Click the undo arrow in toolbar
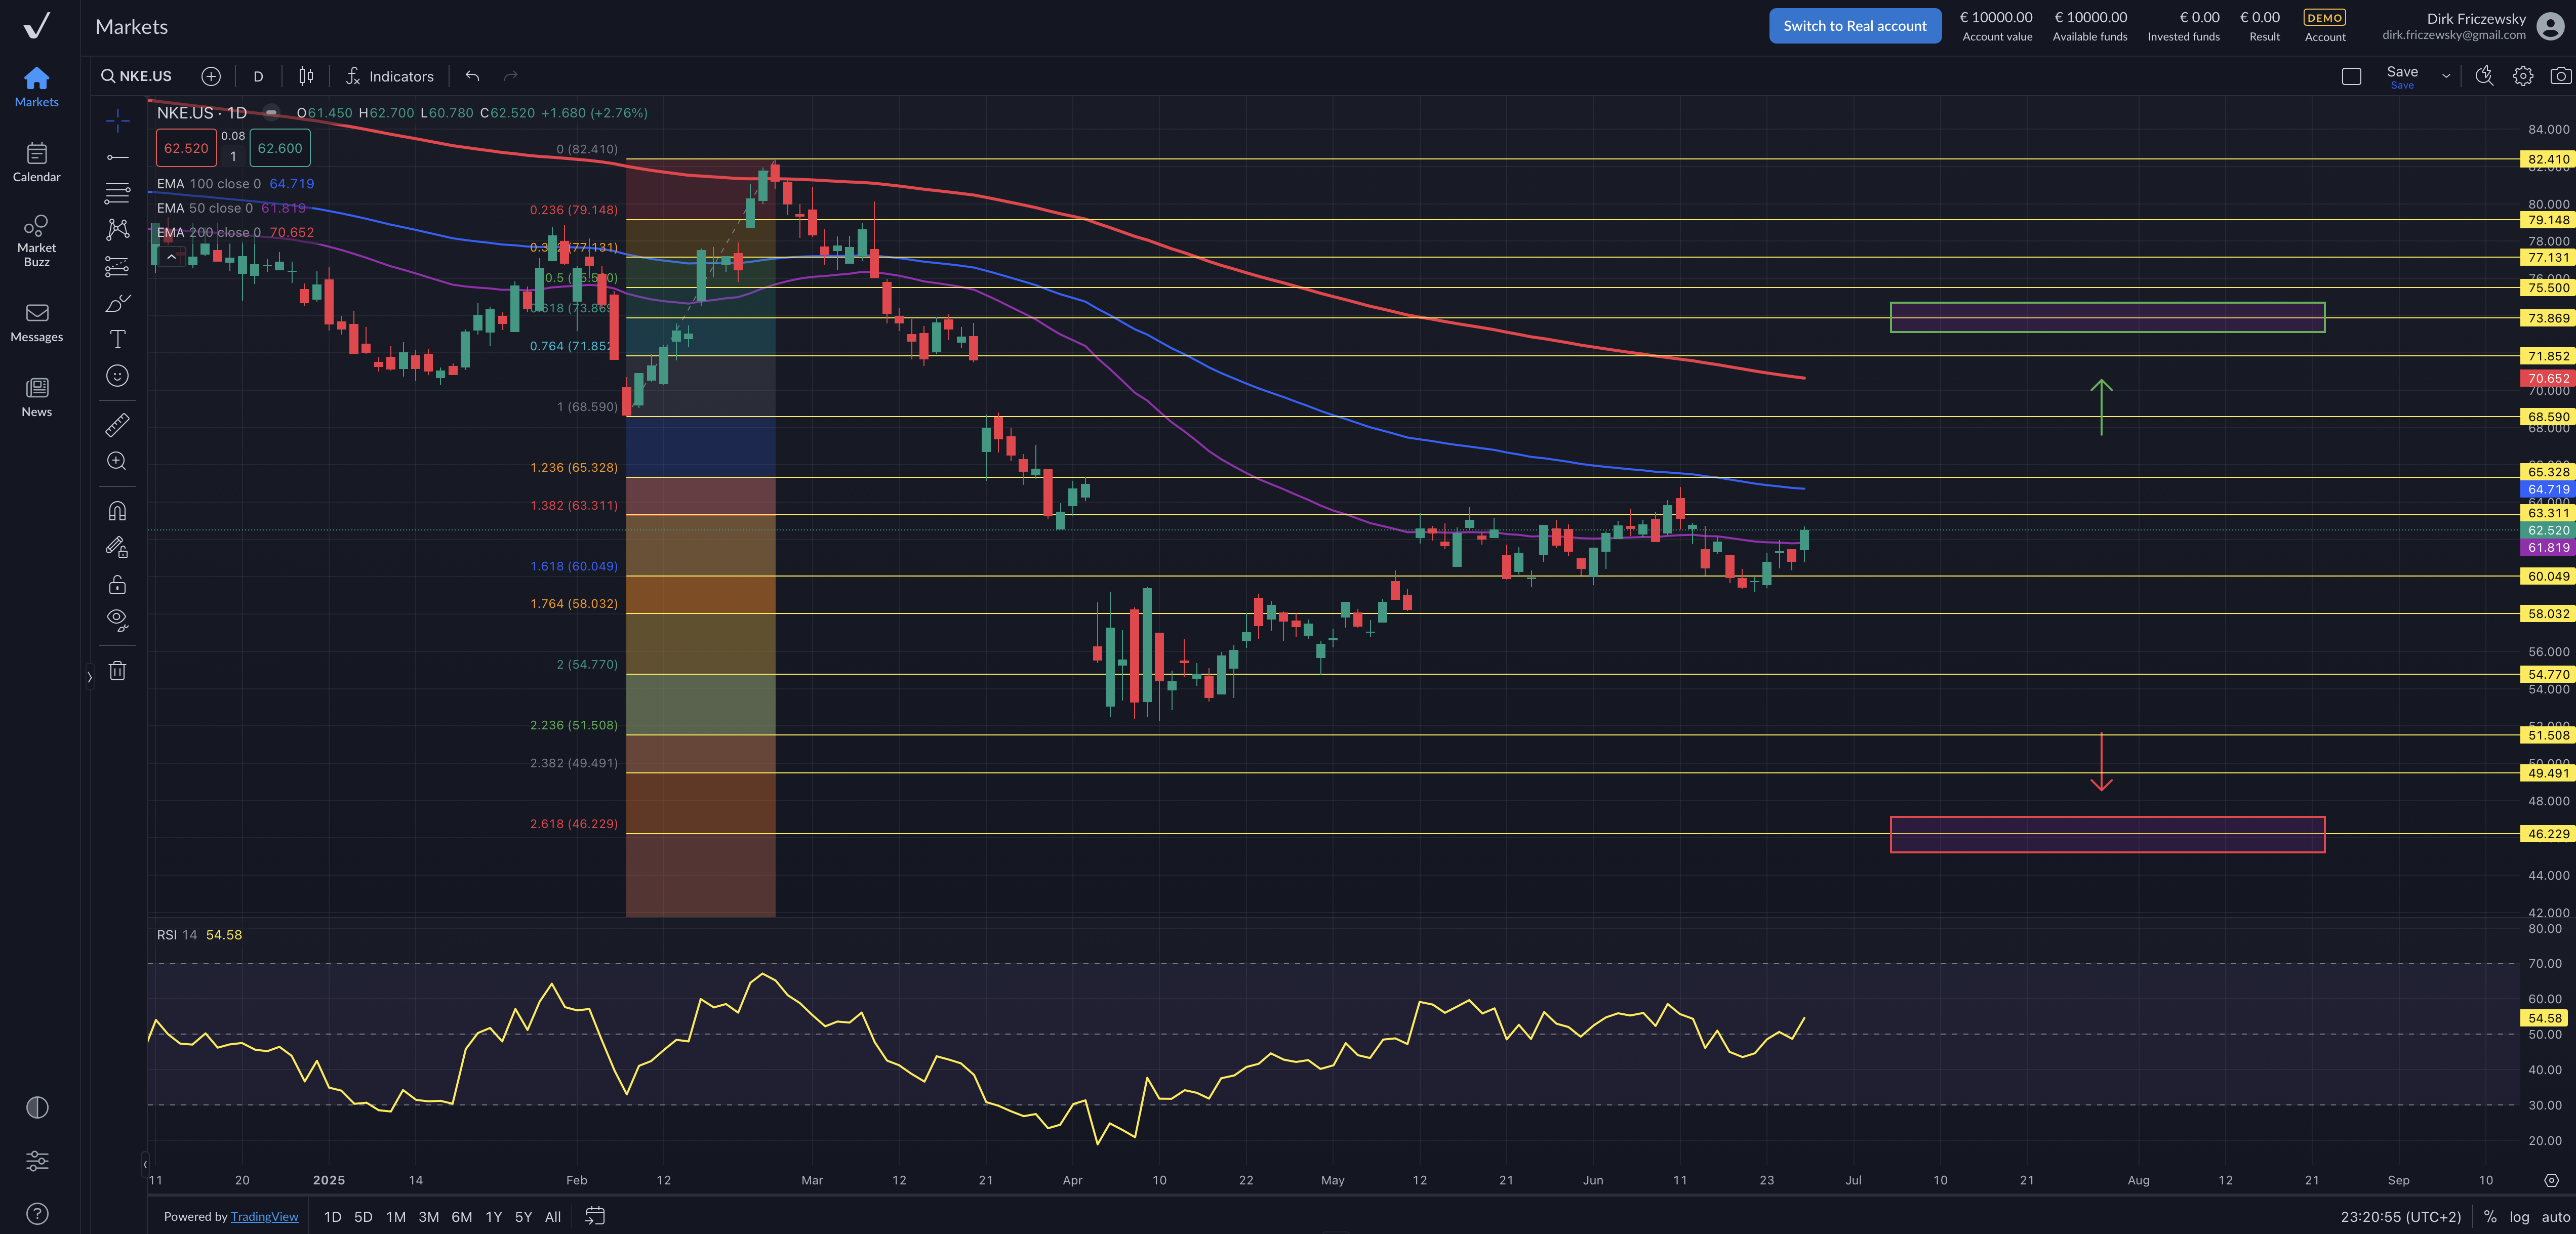This screenshot has height=1234, width=2576. [472, 76]
